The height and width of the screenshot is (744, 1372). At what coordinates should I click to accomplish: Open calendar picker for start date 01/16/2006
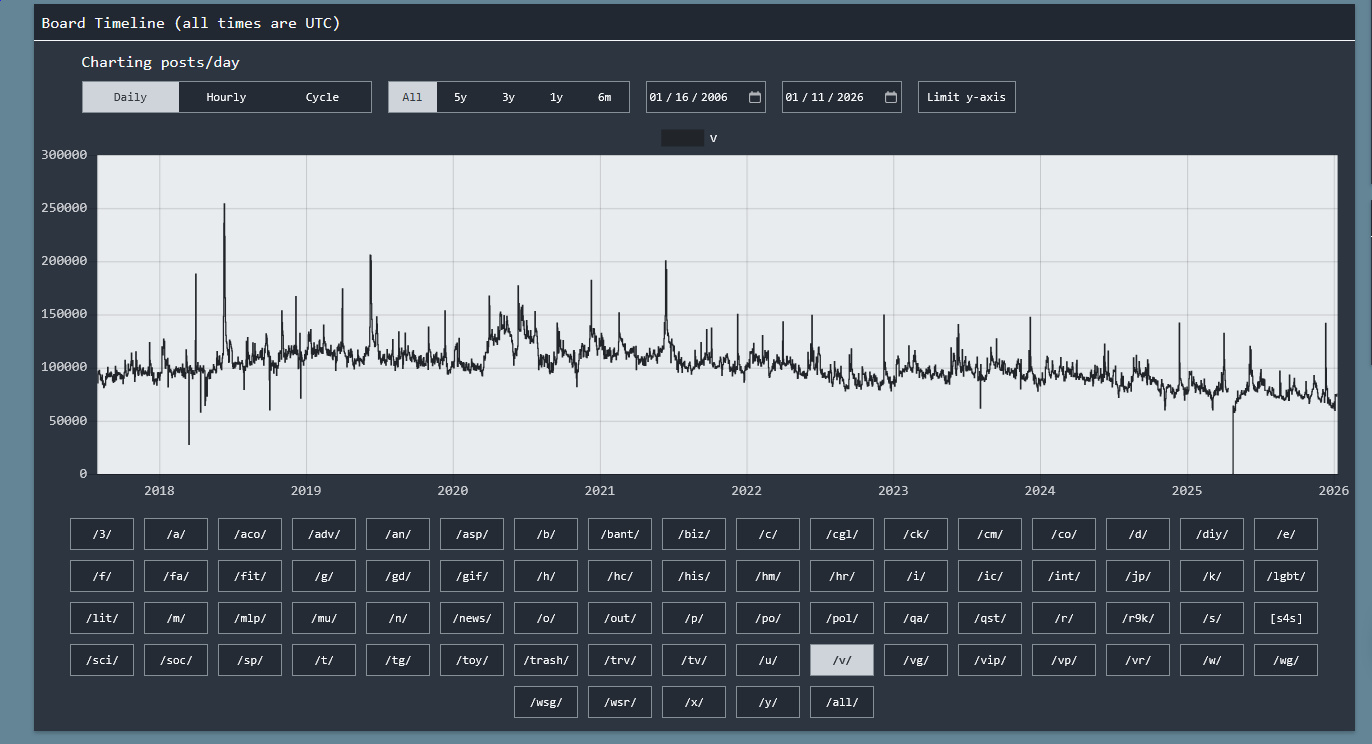click(755, 97)
